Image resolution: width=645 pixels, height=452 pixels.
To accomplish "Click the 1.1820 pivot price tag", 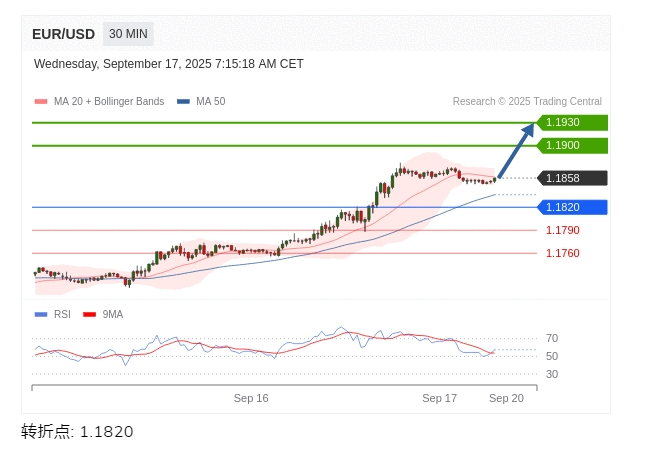I will (572, 207).
